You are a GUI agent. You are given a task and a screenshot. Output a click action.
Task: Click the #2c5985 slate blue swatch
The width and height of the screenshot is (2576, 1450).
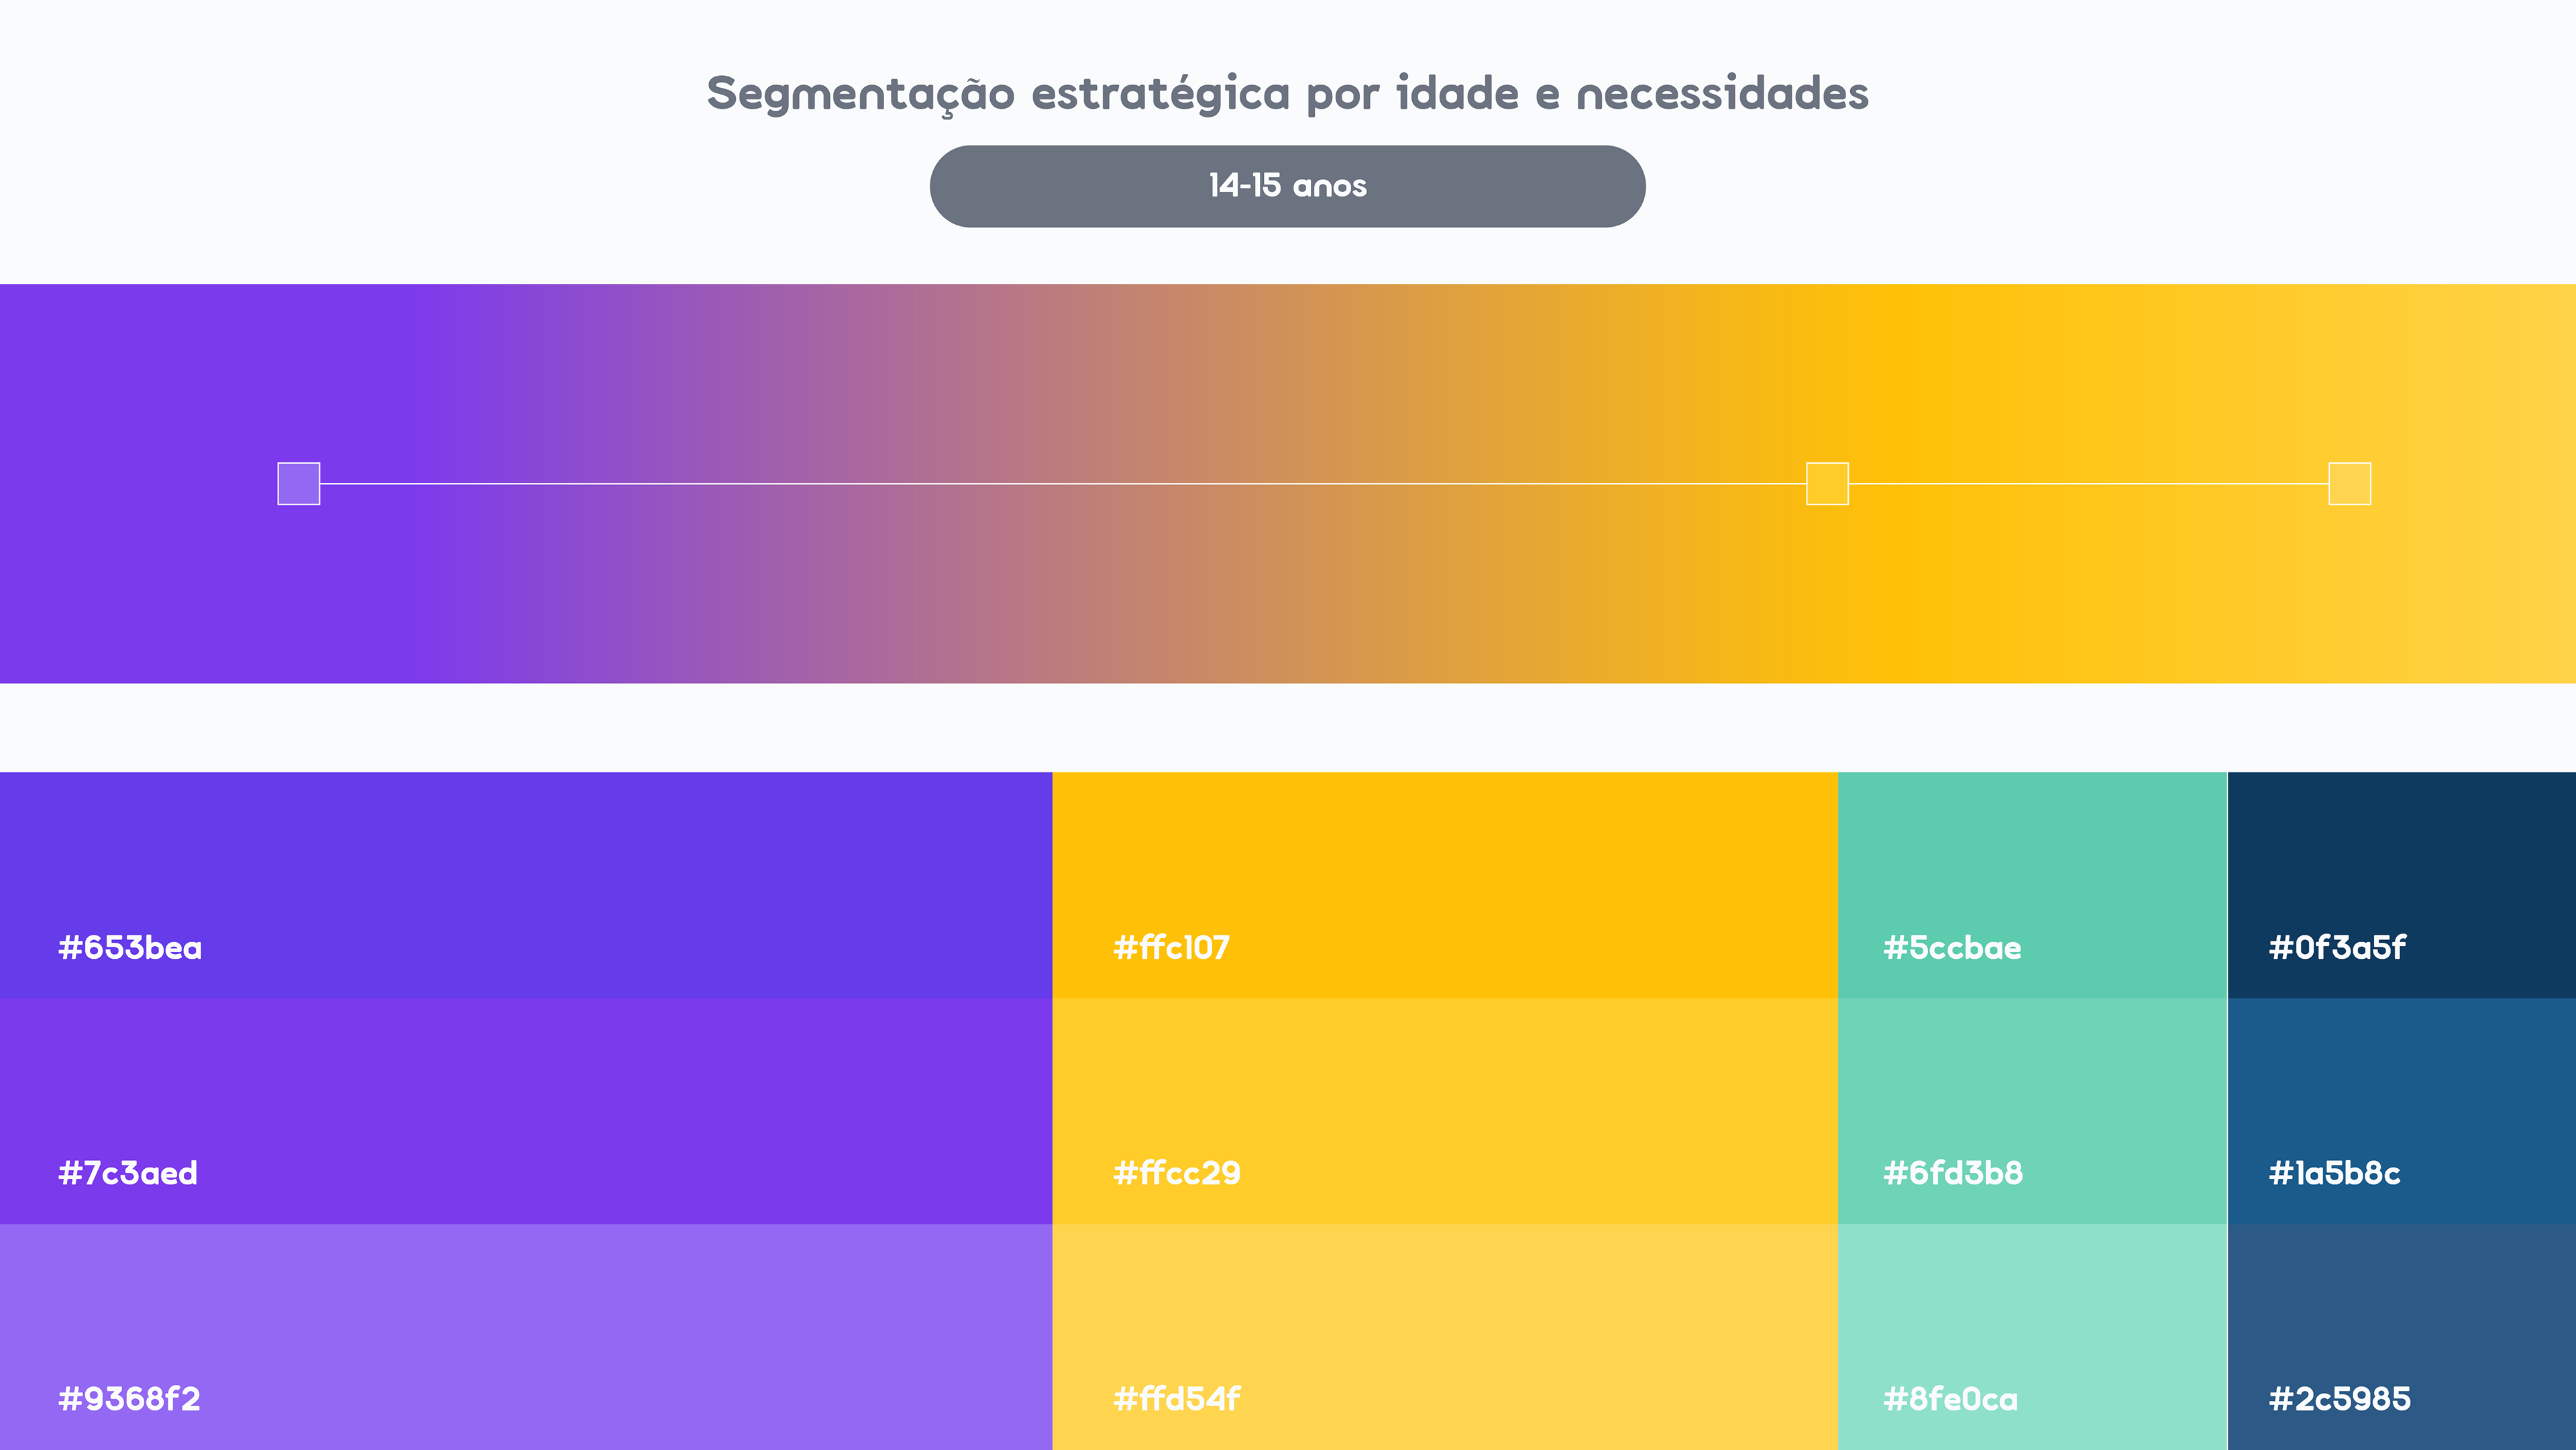tap(2402, 1337)
